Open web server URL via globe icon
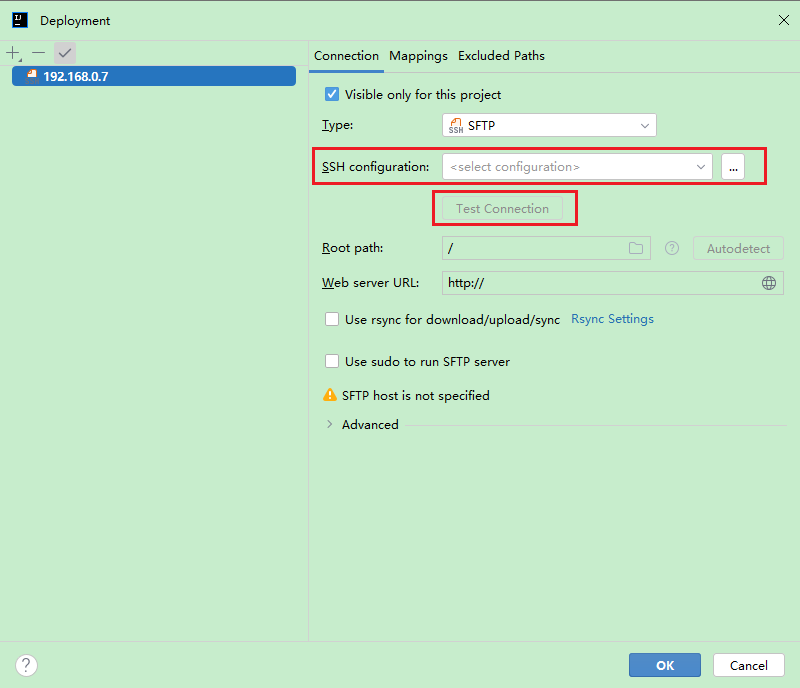This screenshot has width=800, height=688. tap(769, 283)
